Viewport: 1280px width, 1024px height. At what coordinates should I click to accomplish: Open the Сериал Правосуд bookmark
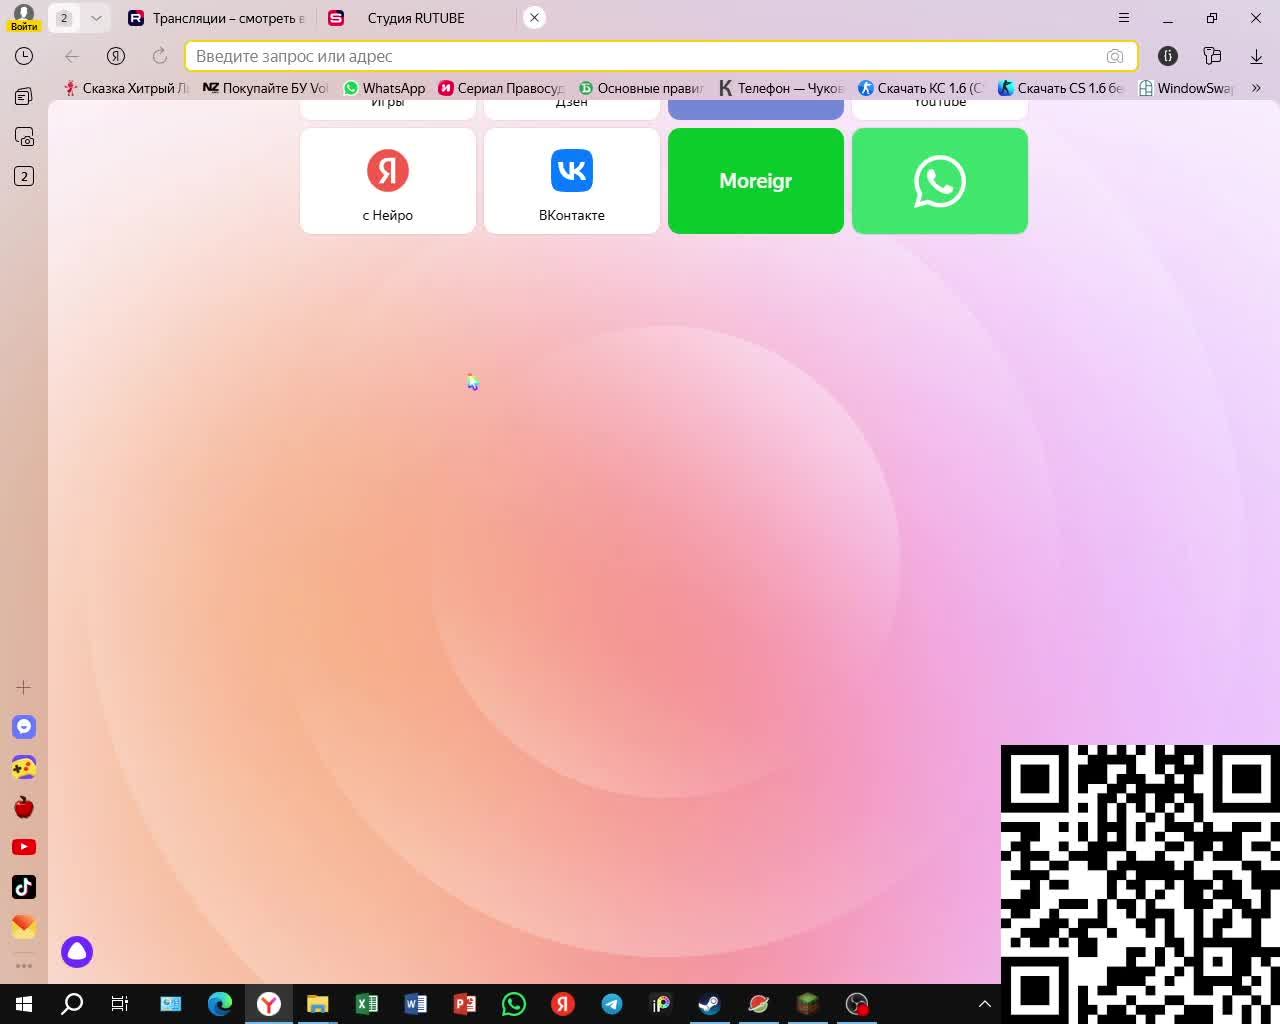[x=502, y=88]
